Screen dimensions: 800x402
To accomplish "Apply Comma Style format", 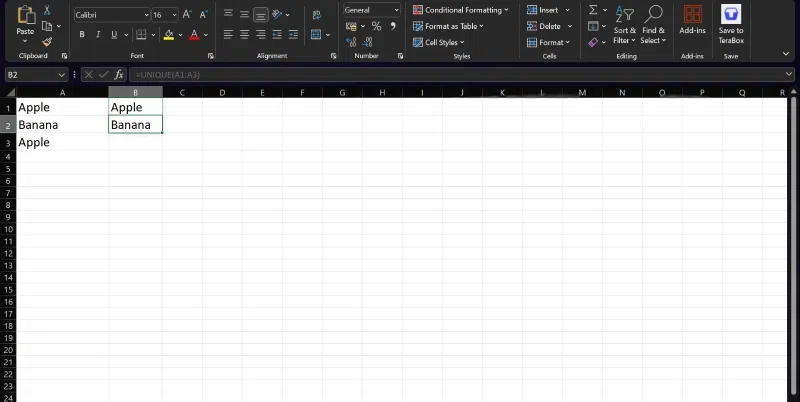I will (x=393, y=26).
